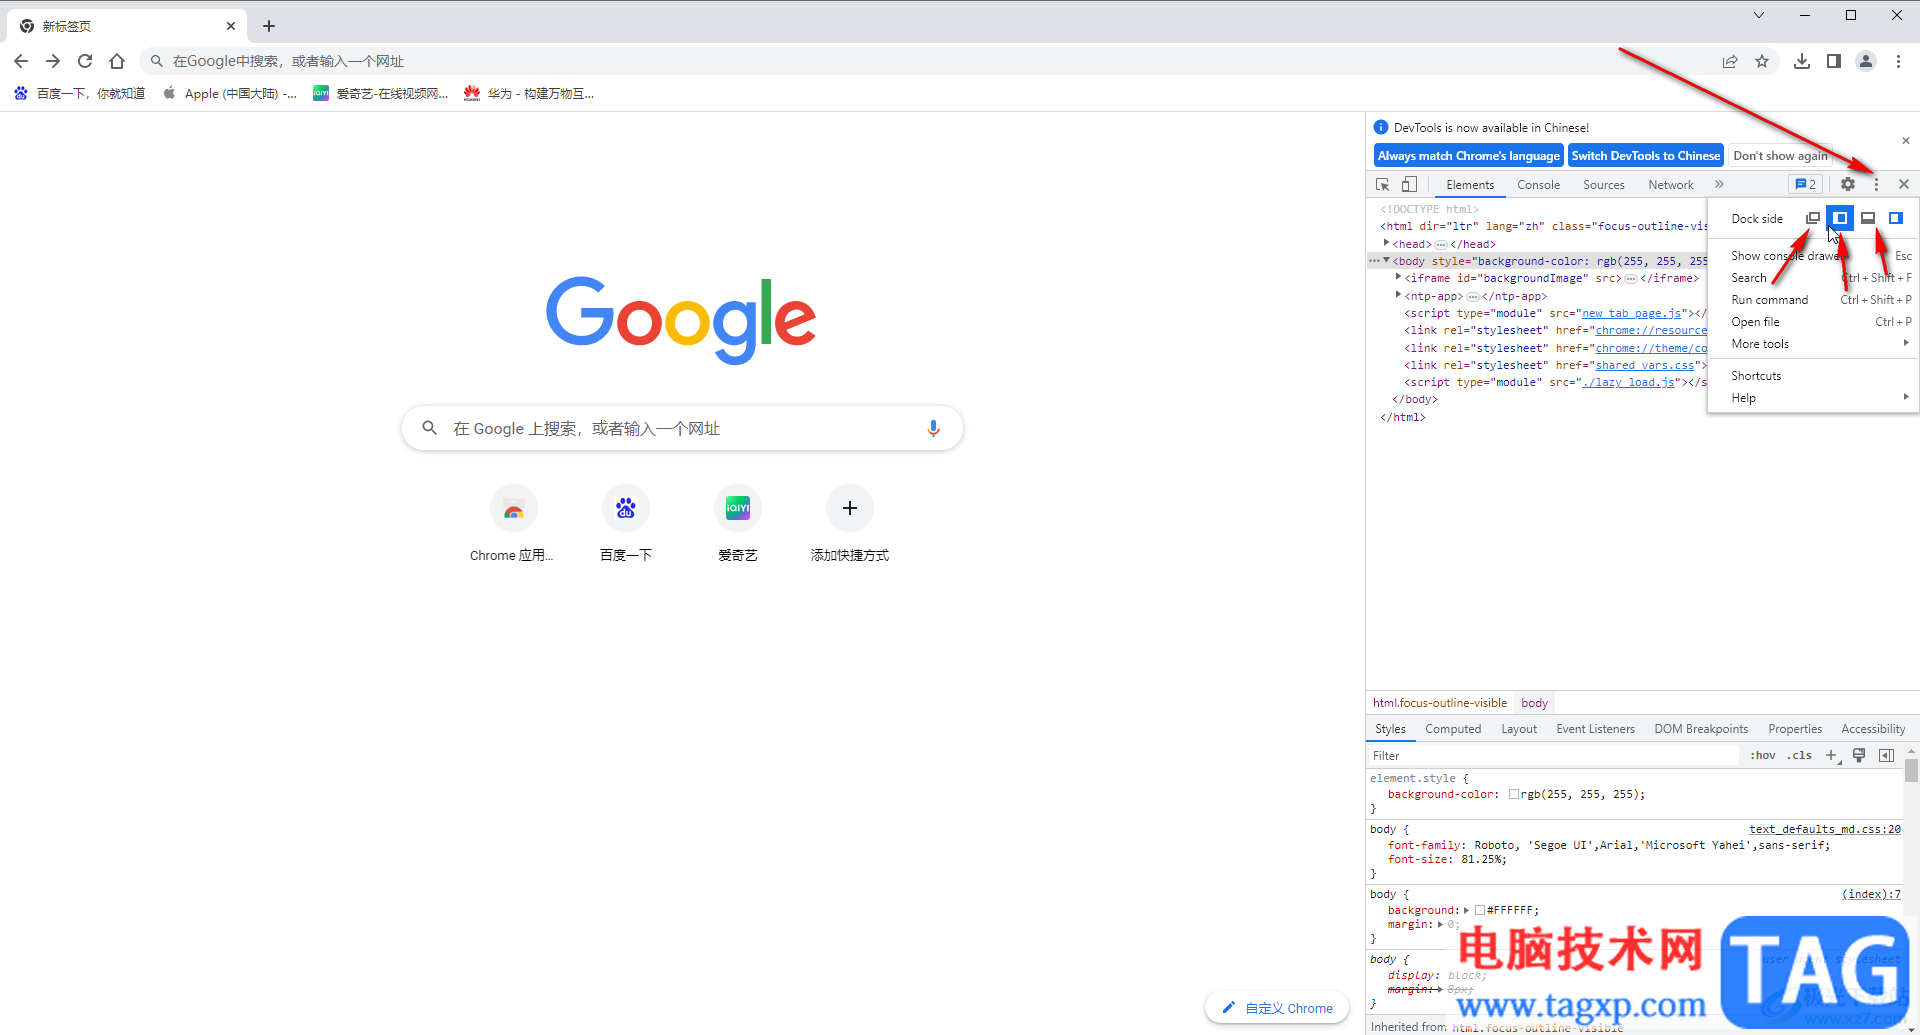Select dock to right icon
This screenshot has height=1035, width=1920.
(x=1896, y=218)
